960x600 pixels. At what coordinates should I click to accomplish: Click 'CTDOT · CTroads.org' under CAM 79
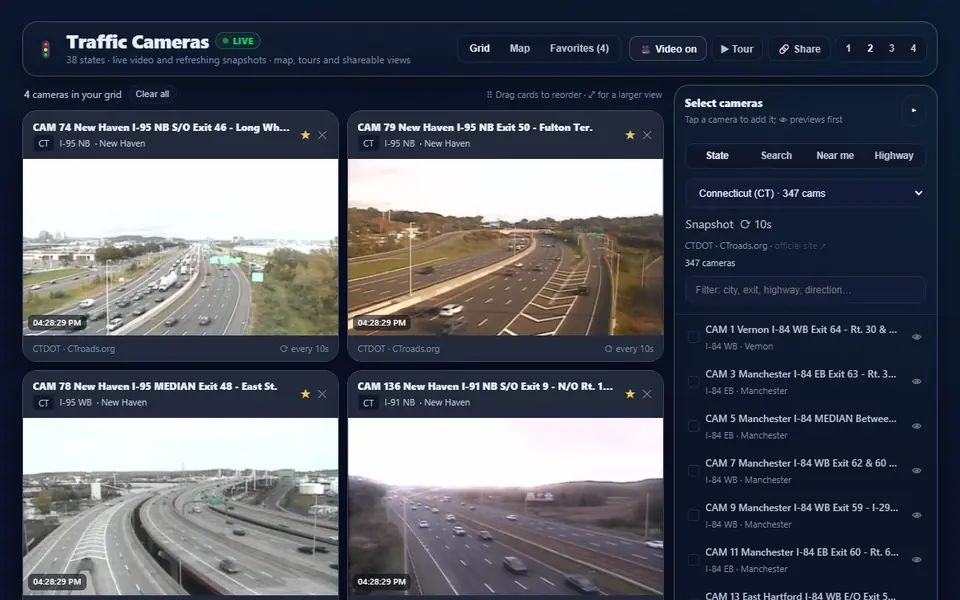pyautogui.click(x=399, y=349)
